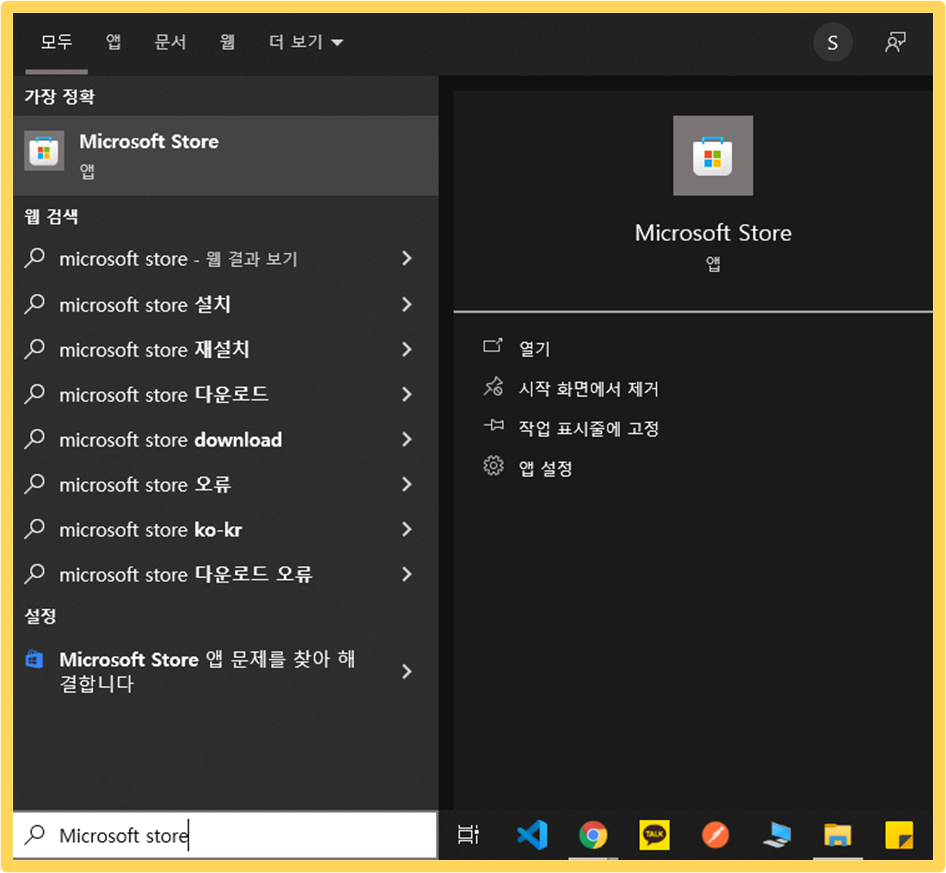Screen dimensions: 946x873
Task: Select 'microsoft store 재설치' suggestion
Action: coord(226,349)
